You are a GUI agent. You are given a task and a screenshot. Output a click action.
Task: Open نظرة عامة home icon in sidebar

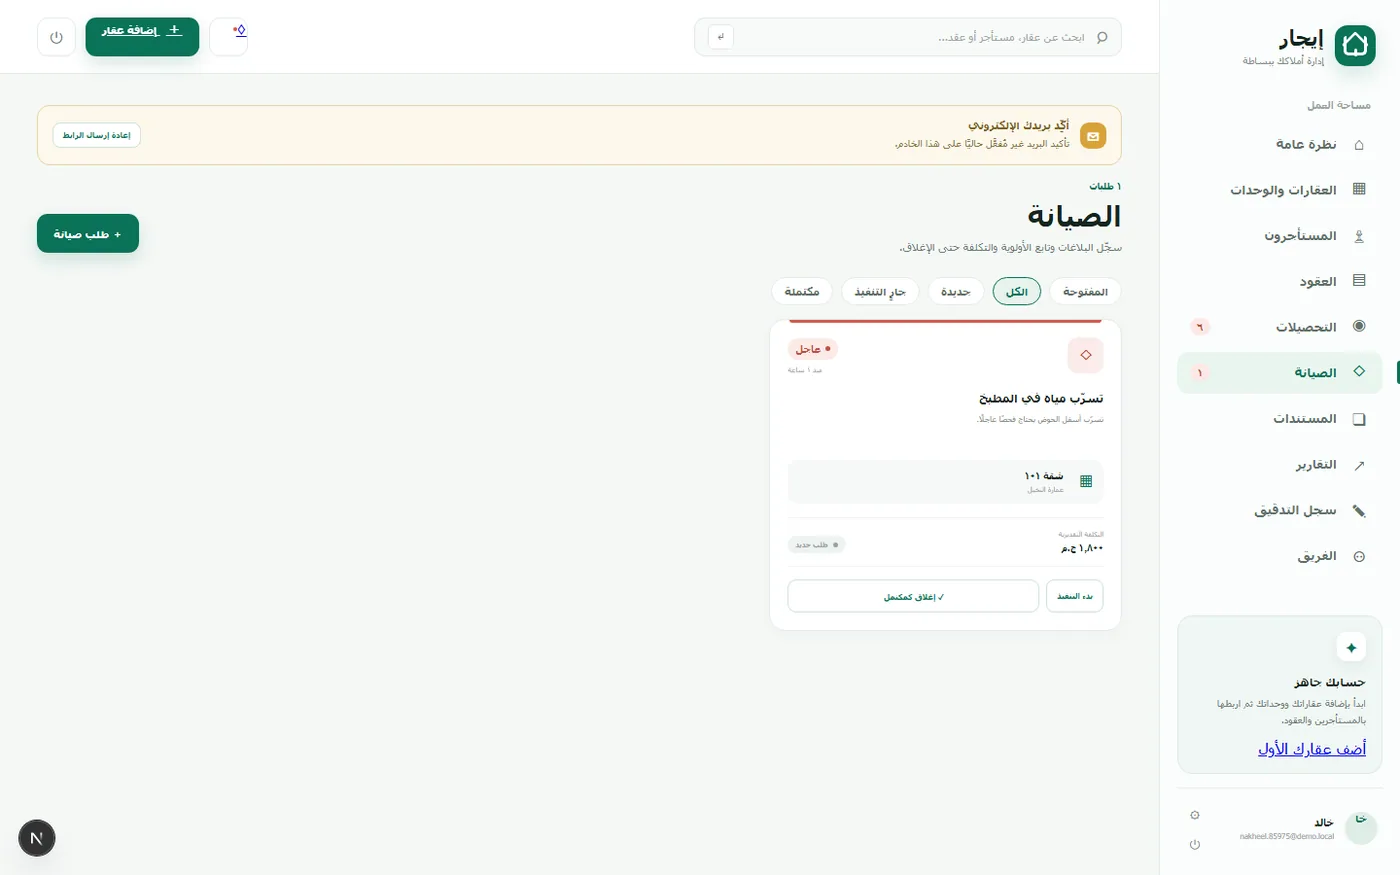(1359, 145)
